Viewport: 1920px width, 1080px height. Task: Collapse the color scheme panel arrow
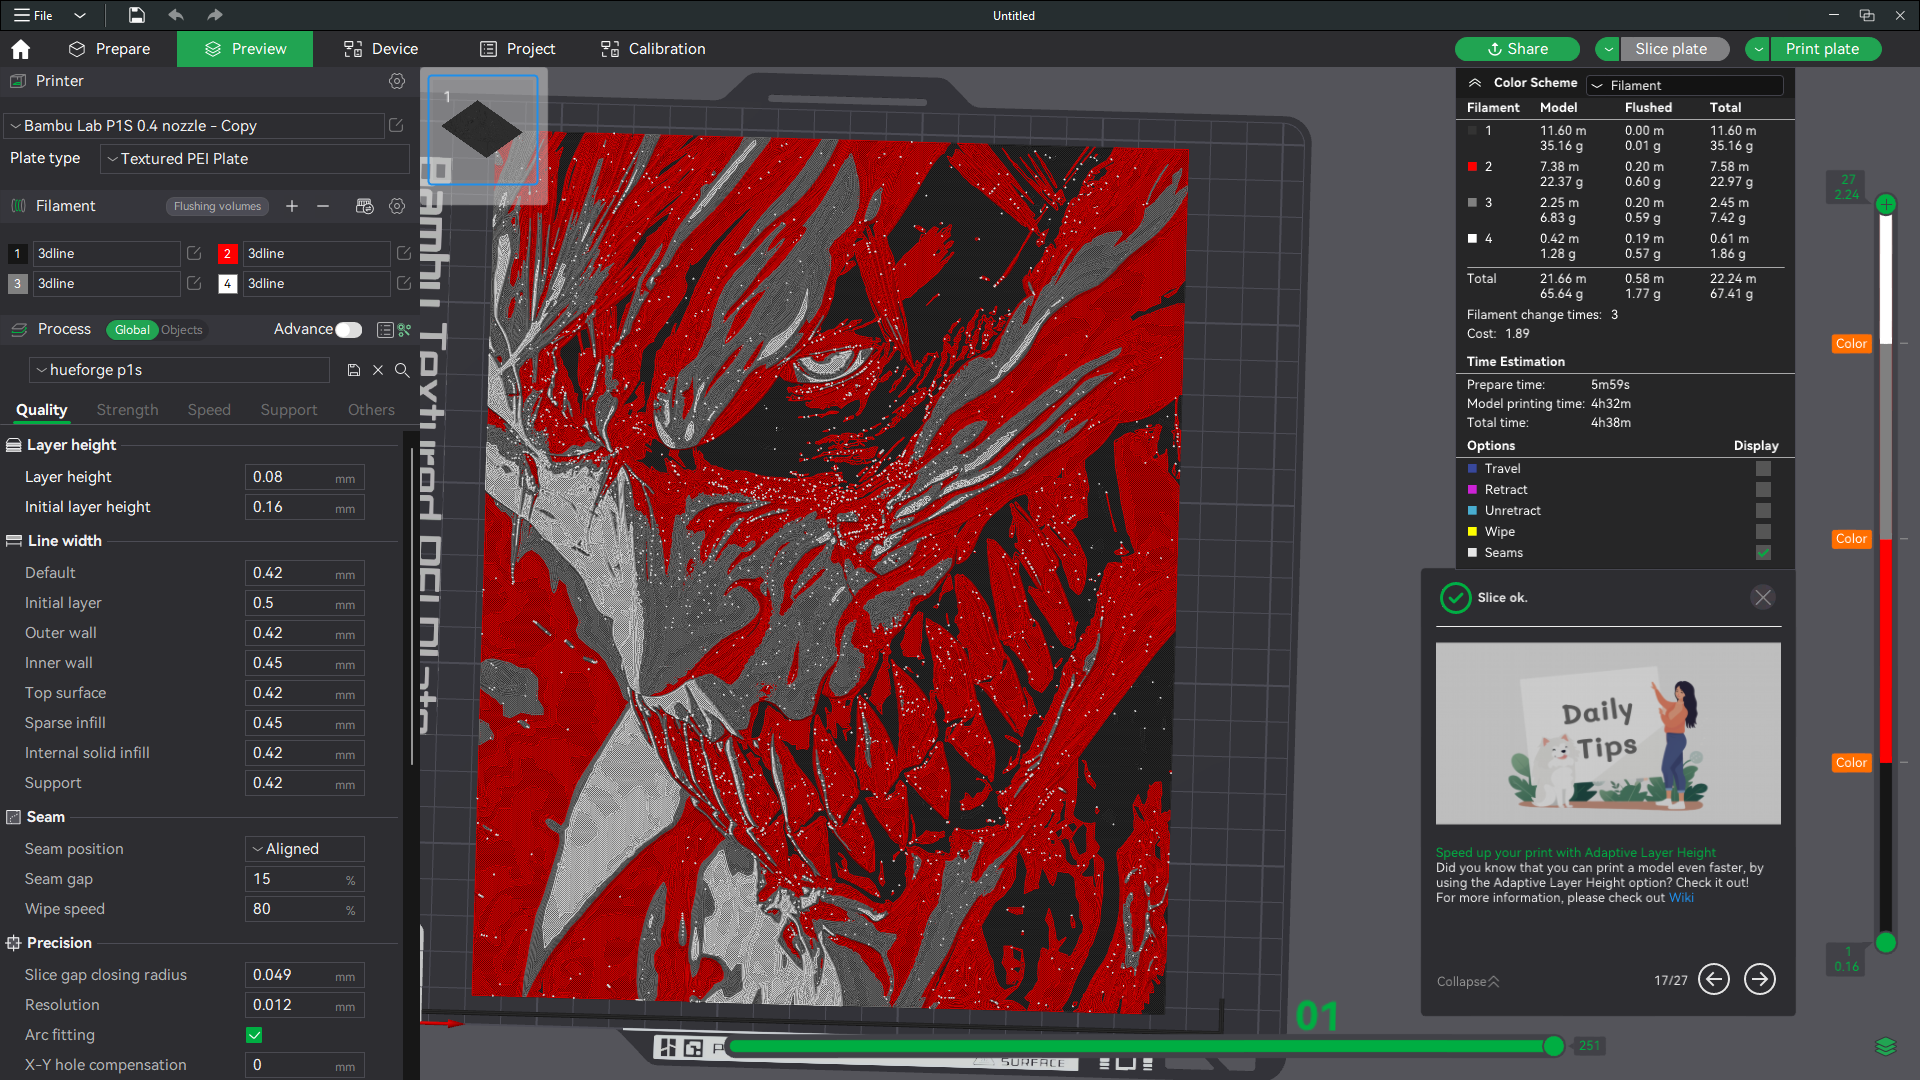pyautogui.click(x=1474, y=83)
